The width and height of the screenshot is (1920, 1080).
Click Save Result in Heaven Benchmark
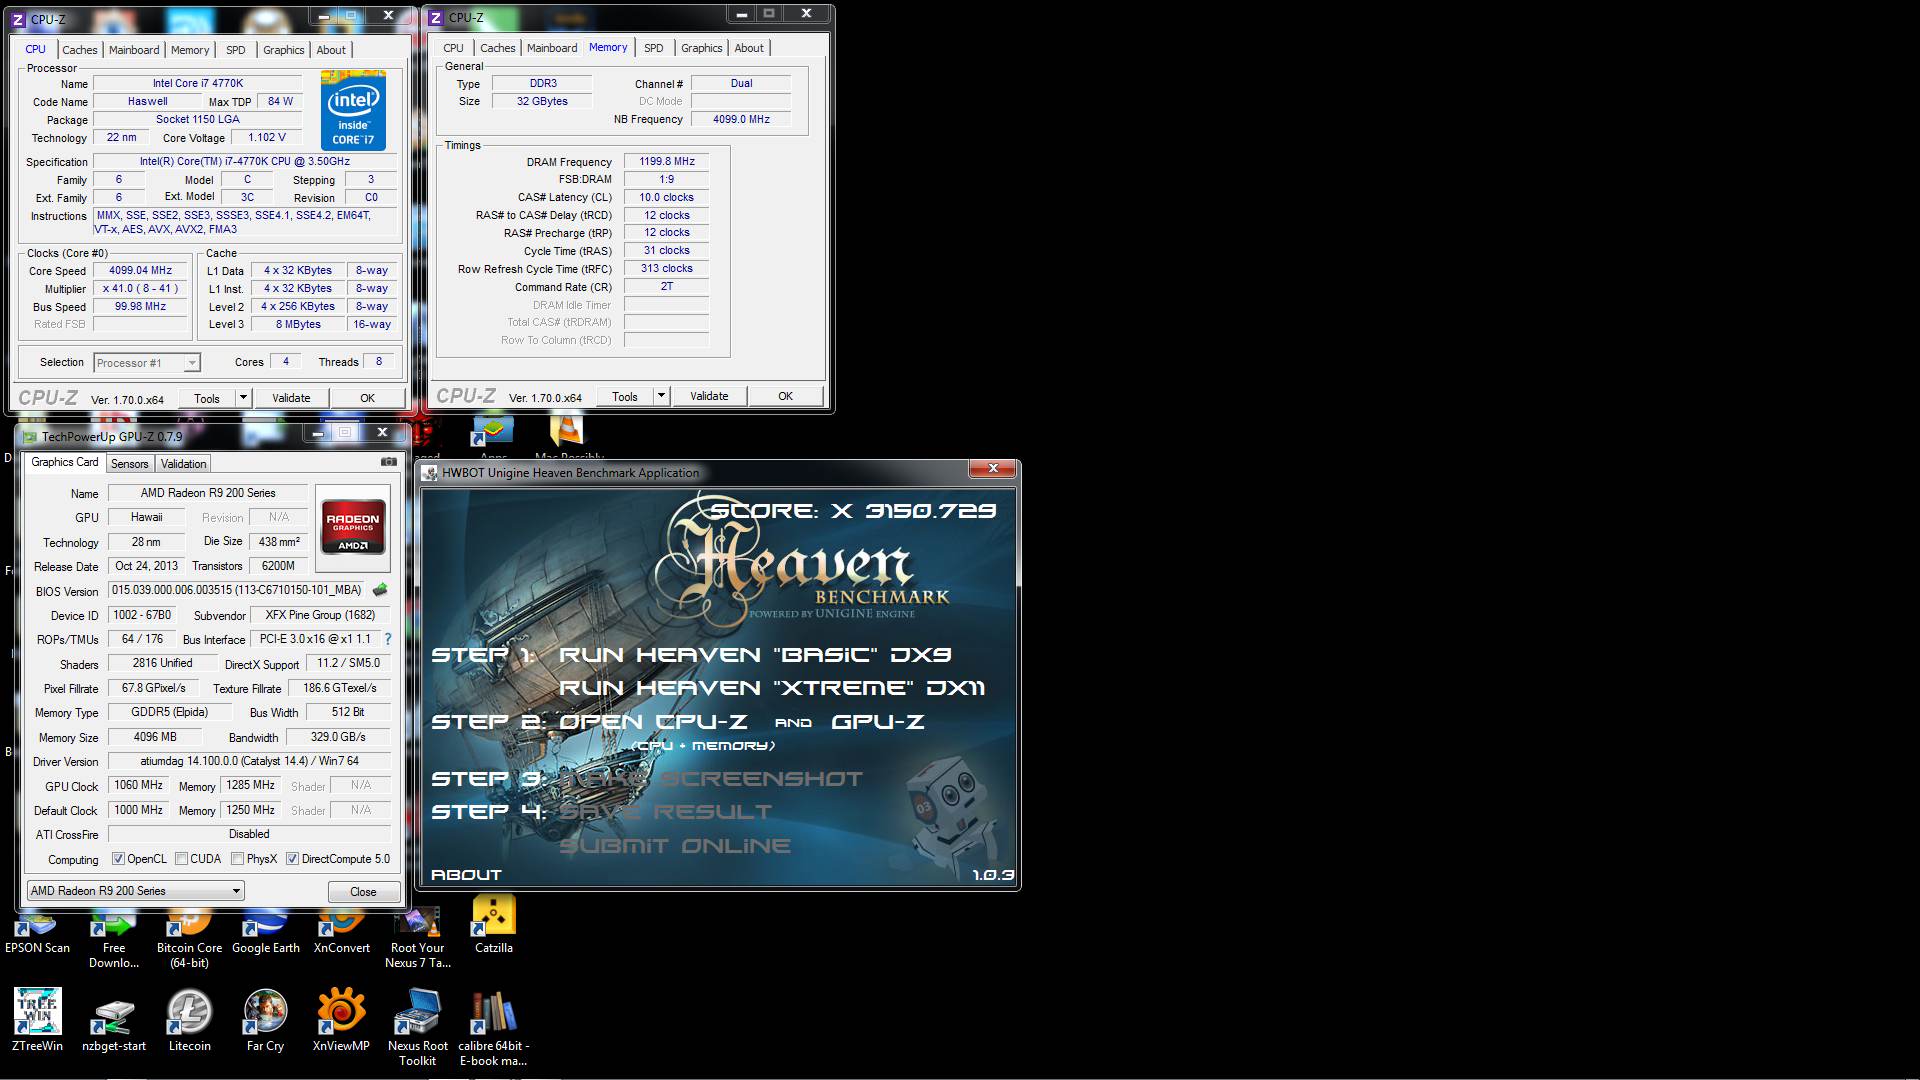pyautogui.click(x=665, y=812)
